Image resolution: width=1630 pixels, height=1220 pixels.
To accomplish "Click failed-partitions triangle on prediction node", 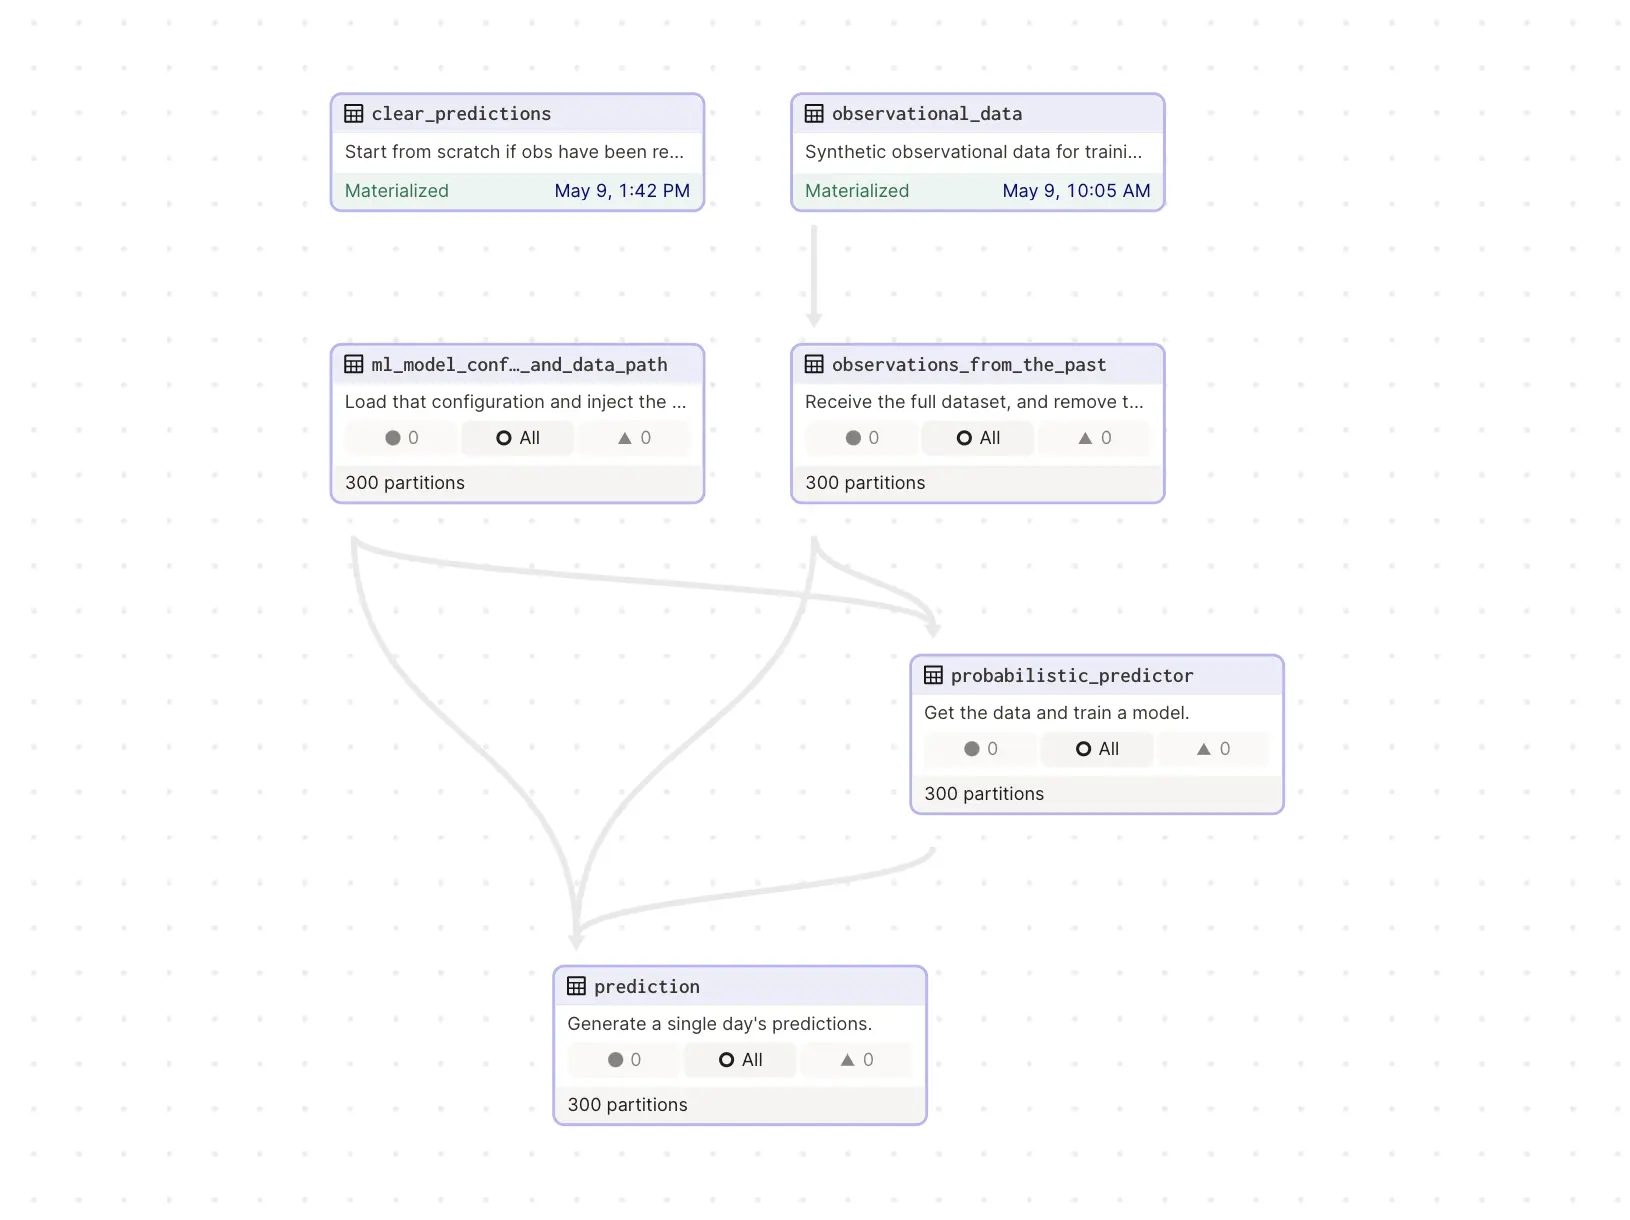I will click(856, 1060).
